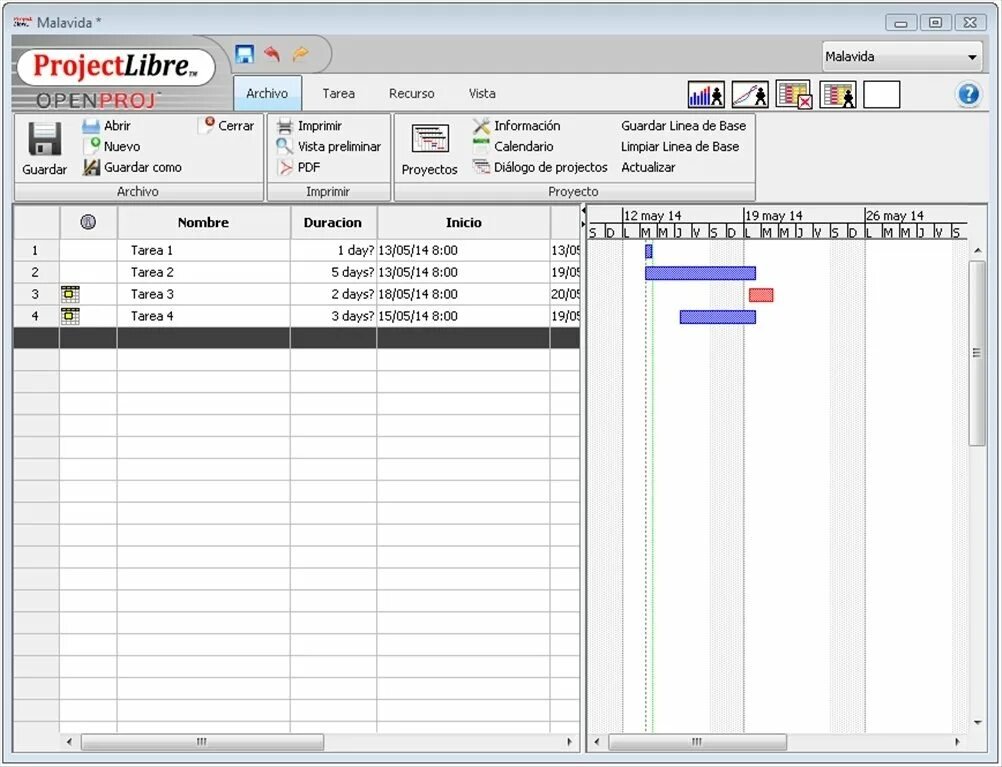The height and width of the screenshot is (767, 1002).
Task: Click the indicator icon on Tarea 3 row
Action: pos(70,295)
